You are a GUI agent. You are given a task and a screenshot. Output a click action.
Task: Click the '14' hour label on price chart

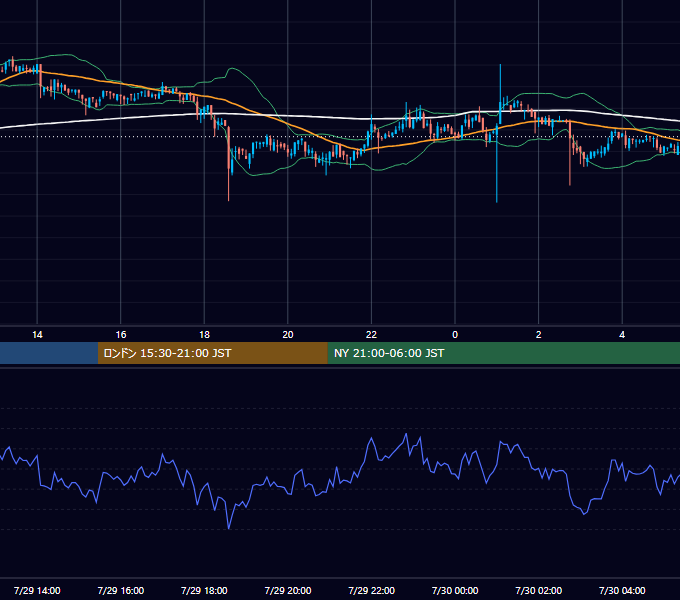(37, 335)
